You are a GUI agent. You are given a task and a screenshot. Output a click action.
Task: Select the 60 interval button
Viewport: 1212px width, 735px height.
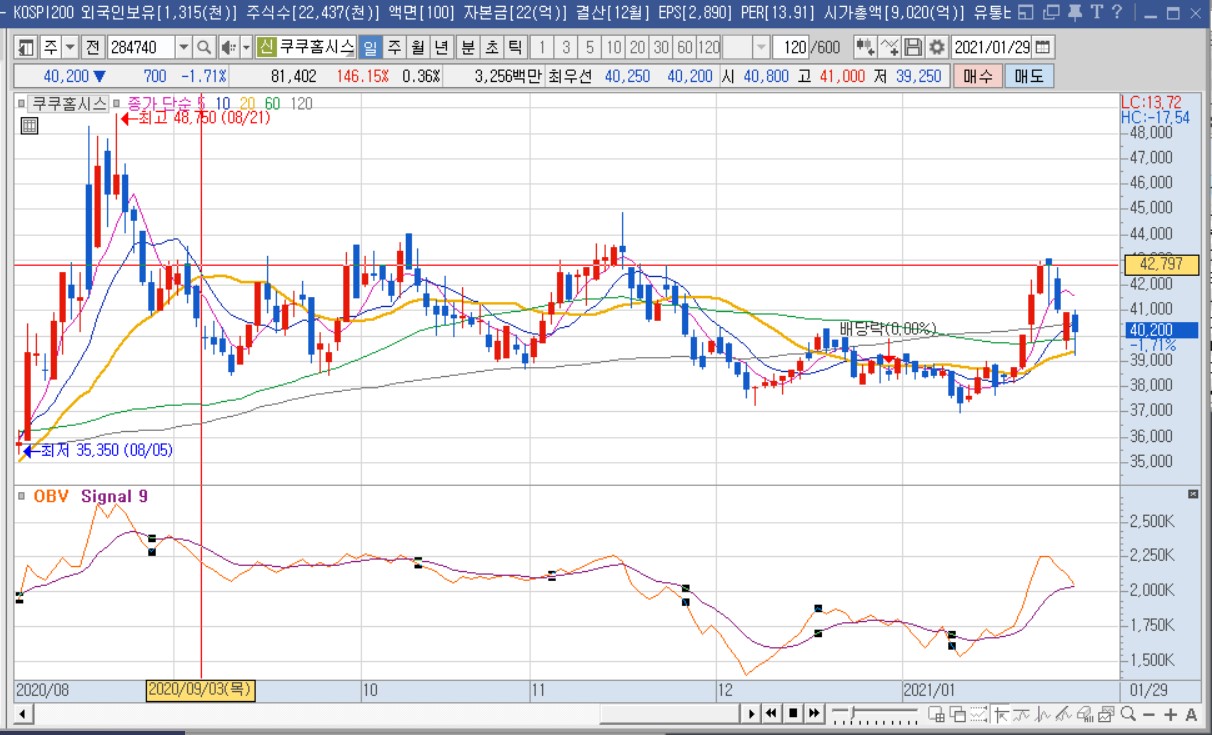tap(685, 48)
